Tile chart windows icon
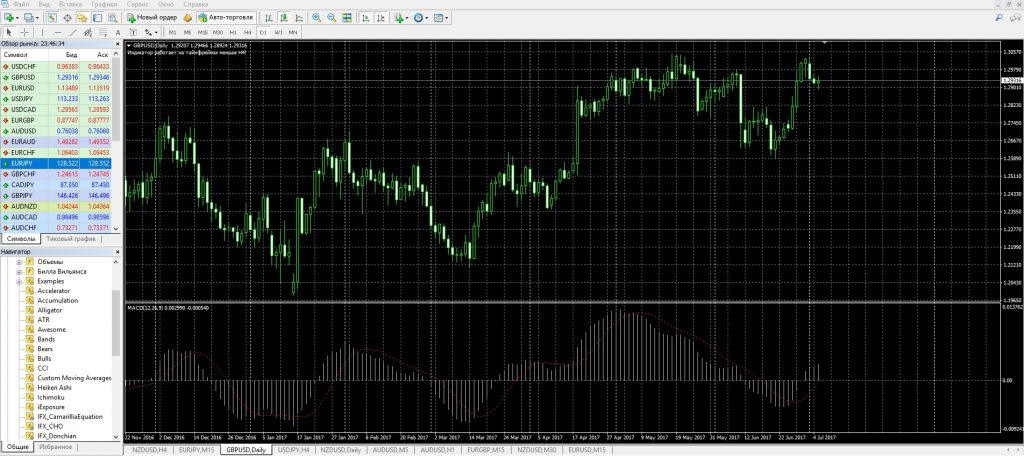 tap(347, 18)
